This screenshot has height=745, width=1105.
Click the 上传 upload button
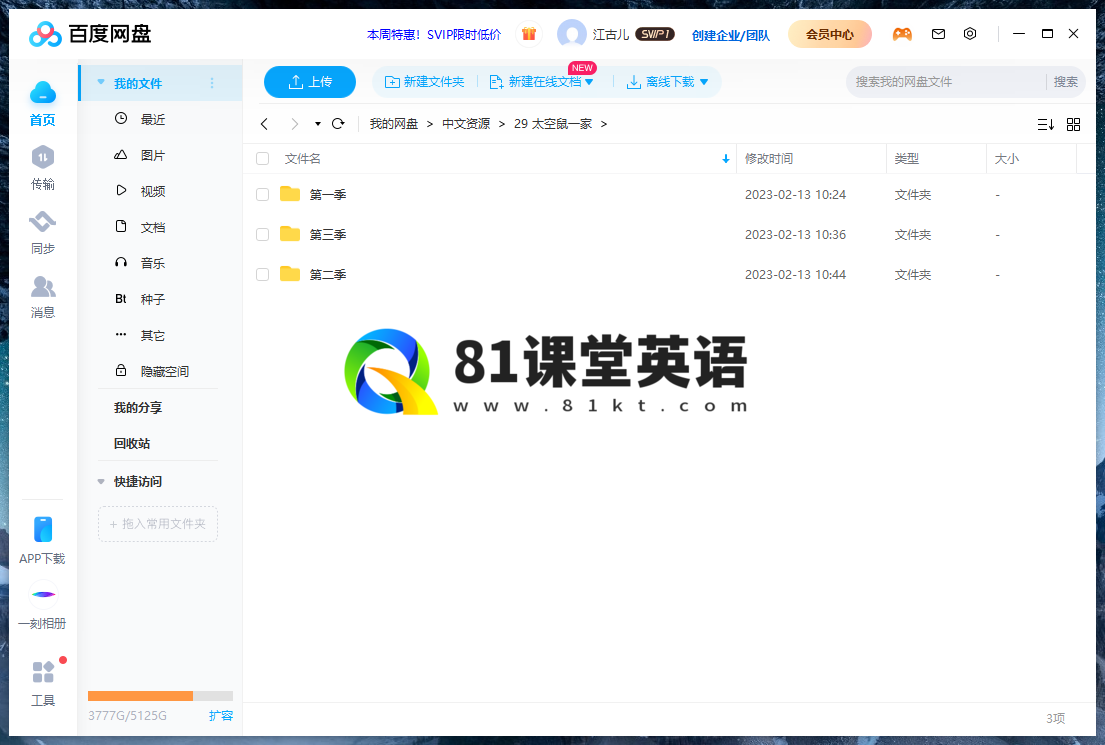pyautogui.click(x=309, y=82)
